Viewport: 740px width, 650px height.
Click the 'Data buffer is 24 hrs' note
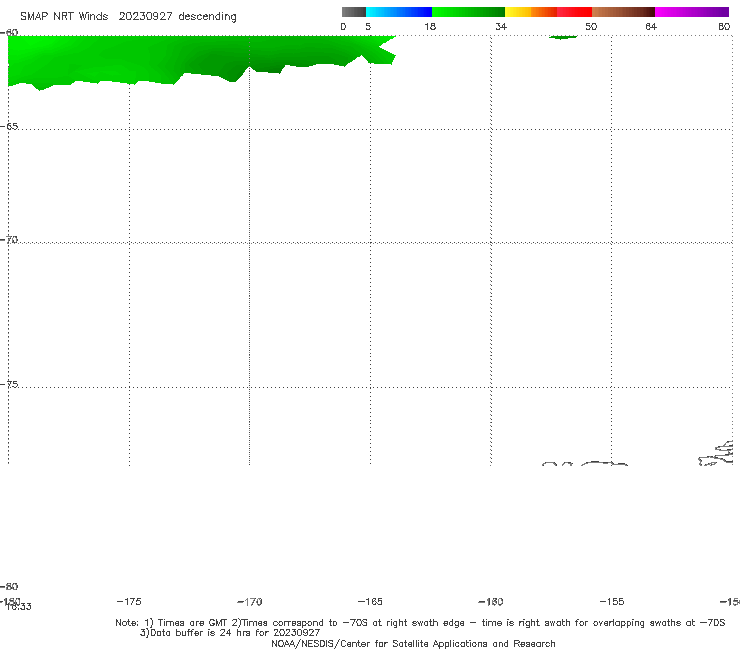tap(230, 633)
